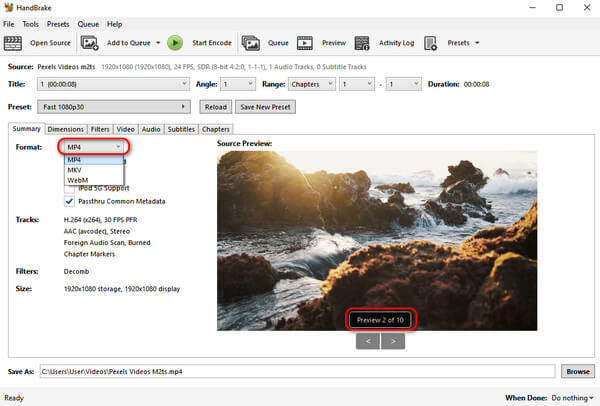Click the 'AAC (avcodec), Stereo' track text

point(96,231)
